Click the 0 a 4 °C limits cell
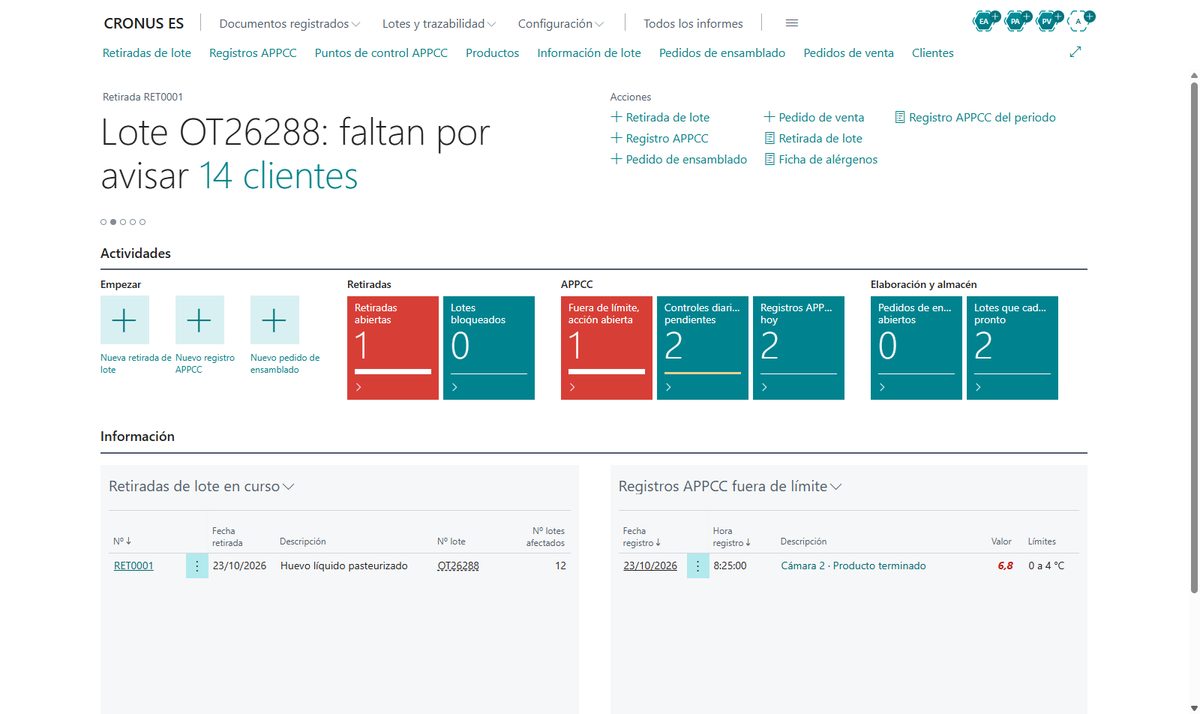 [1046, 566]
